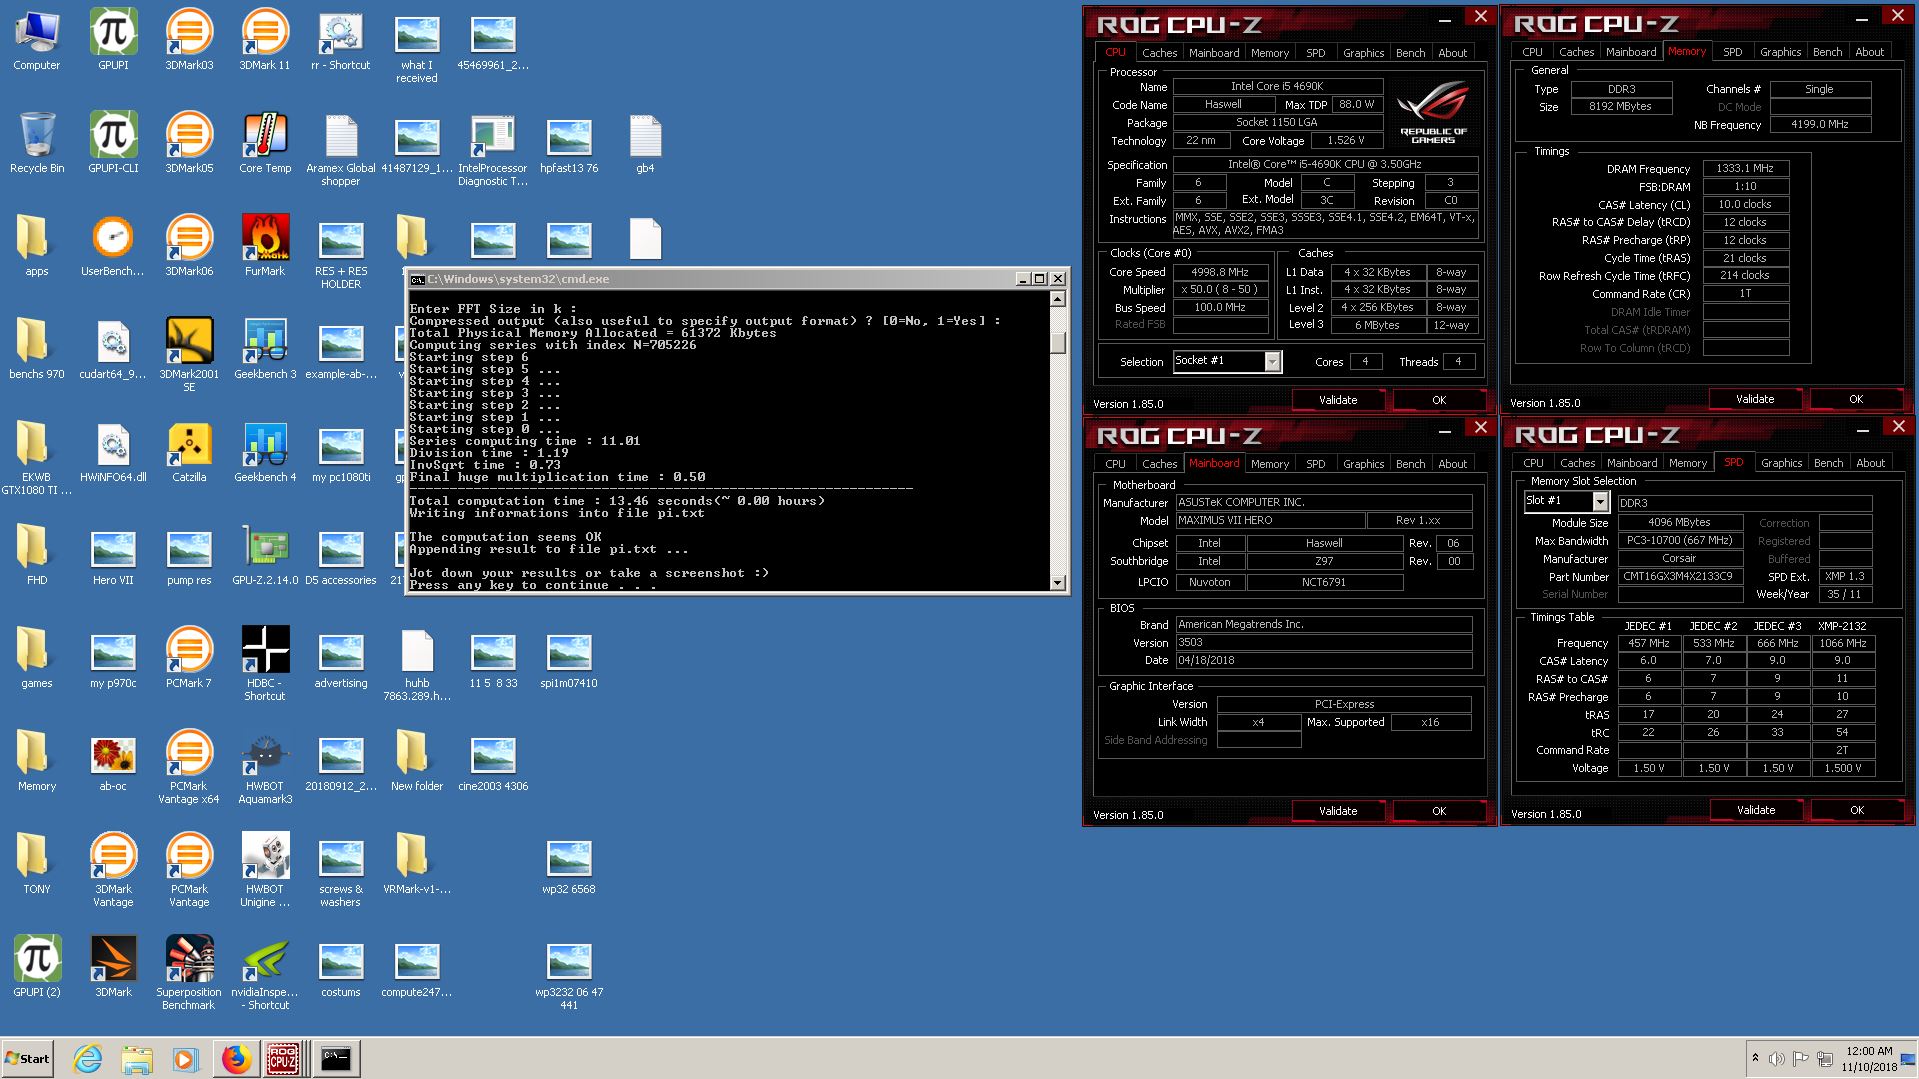Screen dimensions: 1919x1079
Task: Open About tab in SPD window
Action: (1870, 463)
